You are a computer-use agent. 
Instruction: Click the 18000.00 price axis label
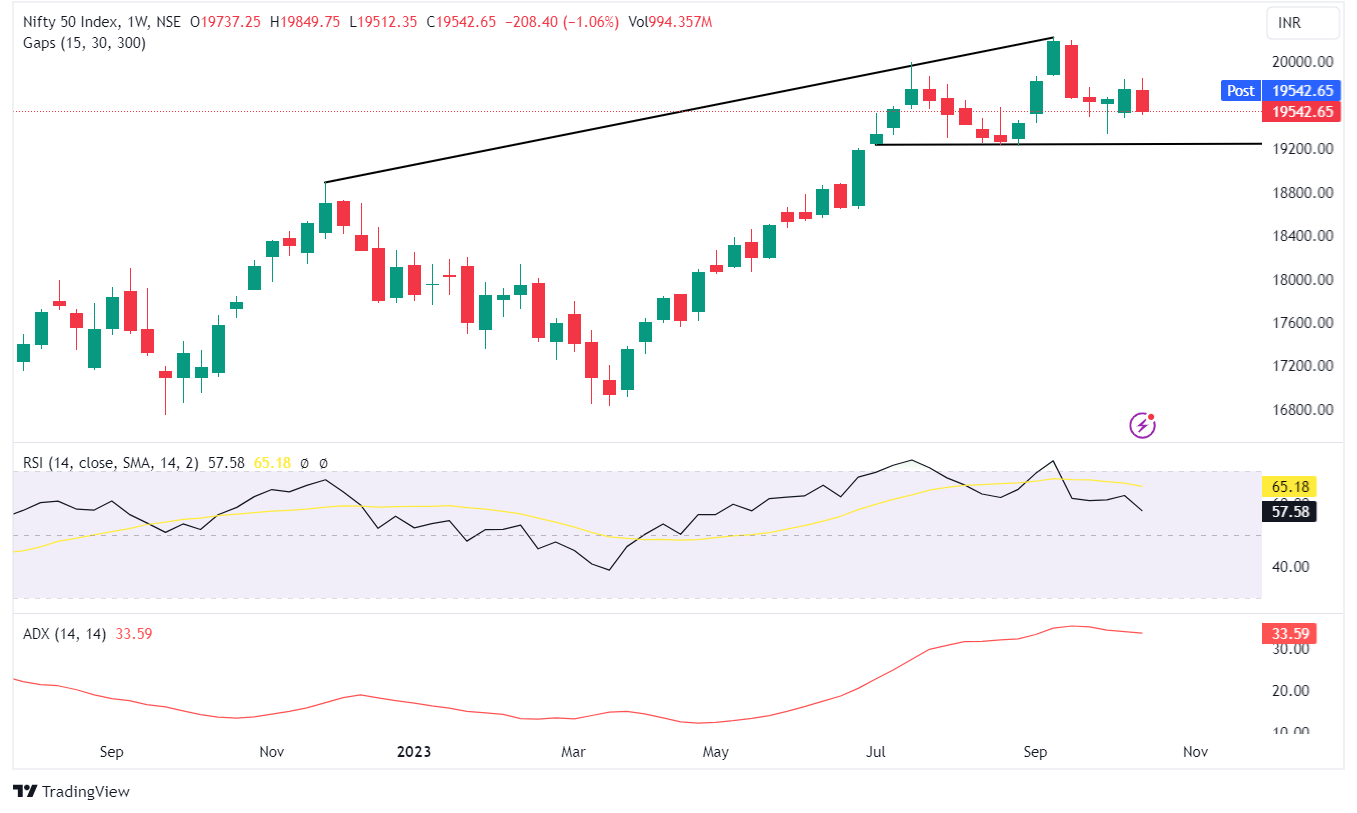coord(1303,279)
